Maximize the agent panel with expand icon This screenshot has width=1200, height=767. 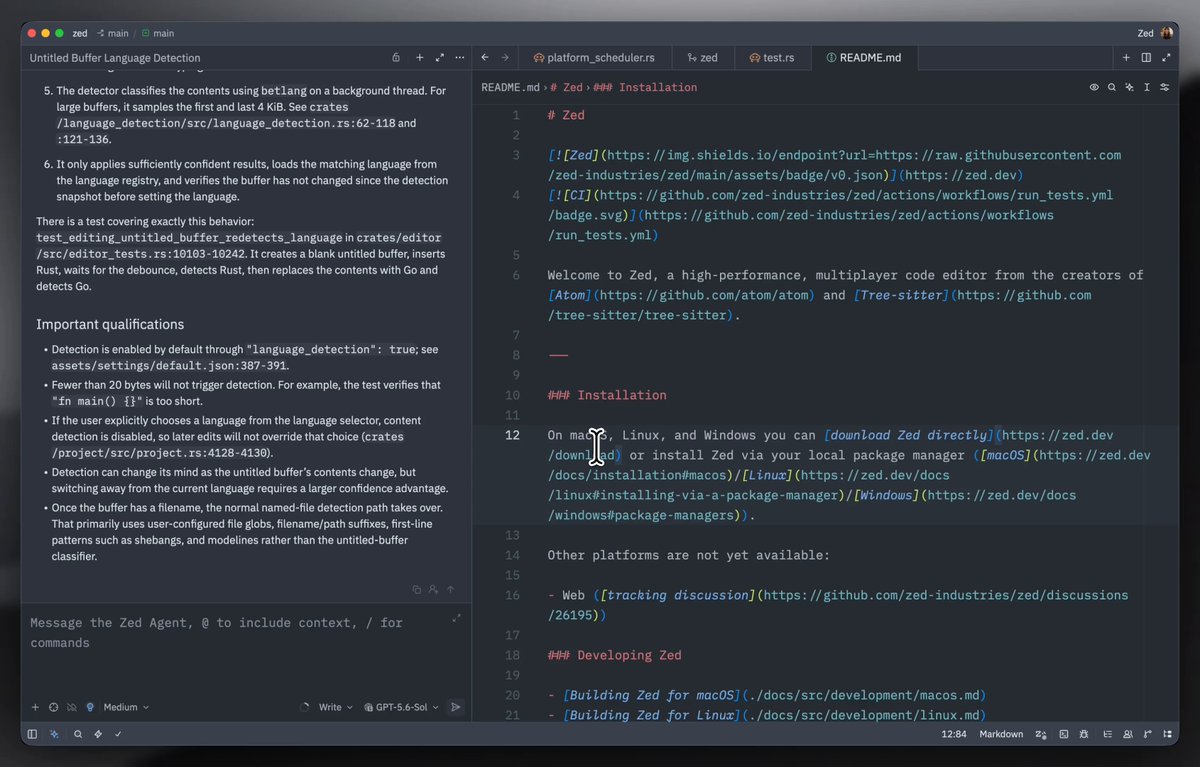click(x=440, y=58)
